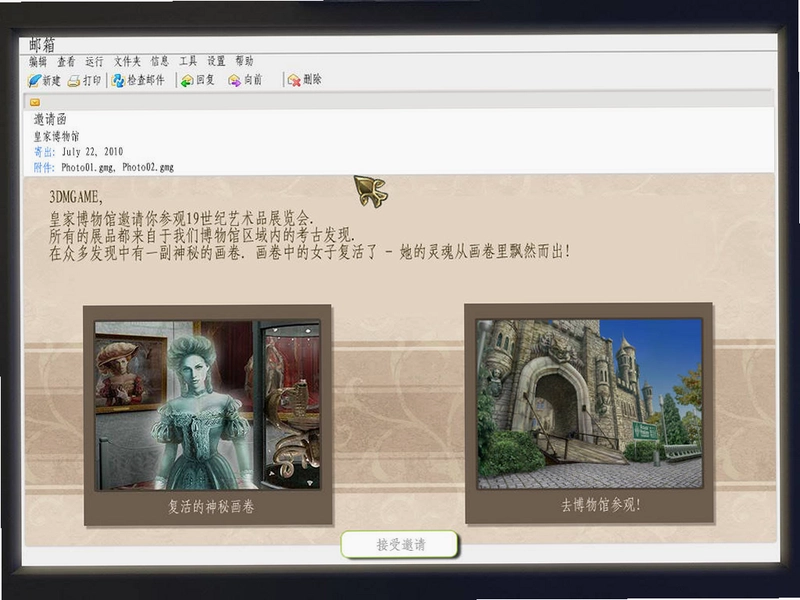The width and height of the screenshot is (800, 600).
Task: Click the line about 神秘的画卷
Action: [x=310, y=252]
